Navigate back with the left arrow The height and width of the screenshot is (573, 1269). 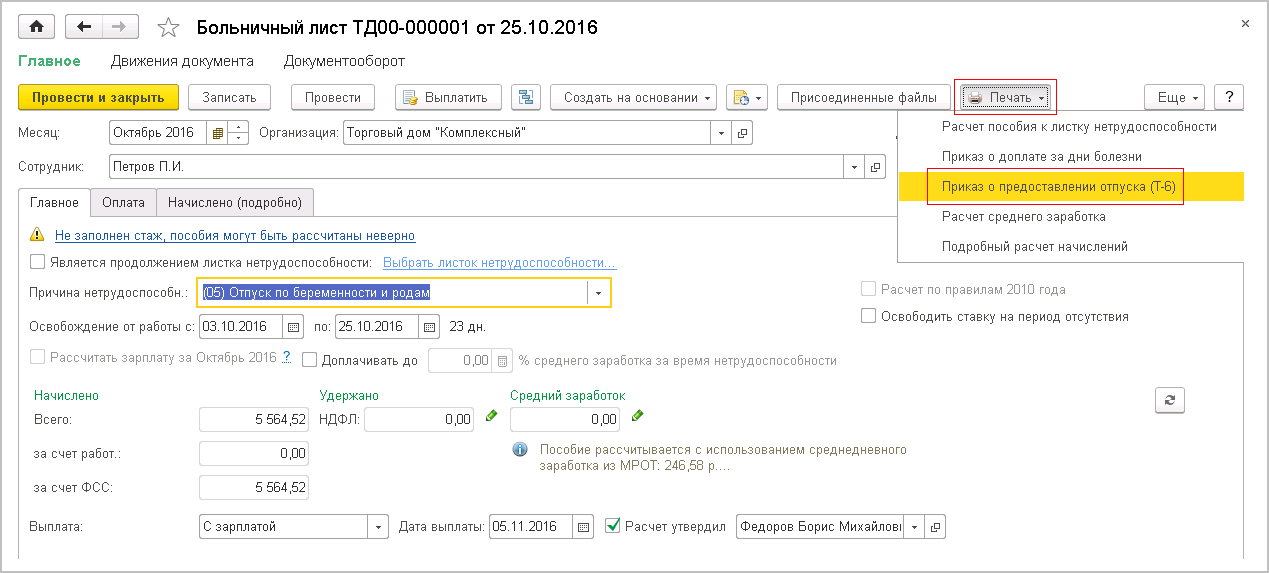point(83,27)
